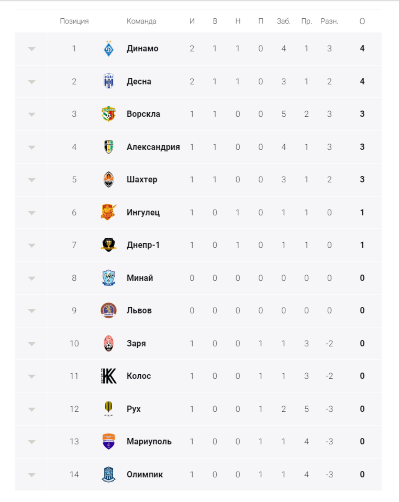Click the Мариуполь team crest
This screenshot has height=502, width=399.
click(x=109, y=441)
